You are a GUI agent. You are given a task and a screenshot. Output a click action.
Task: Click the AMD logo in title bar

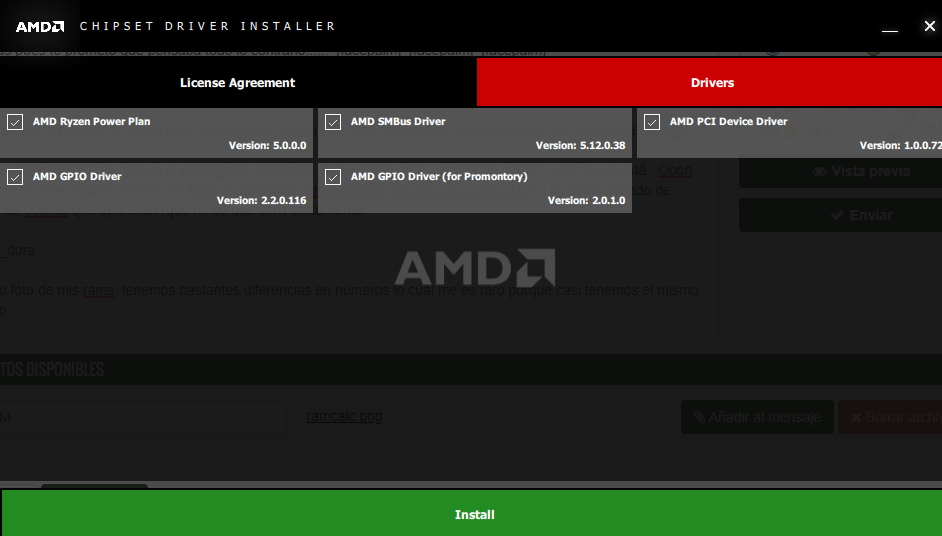point(40,26)
